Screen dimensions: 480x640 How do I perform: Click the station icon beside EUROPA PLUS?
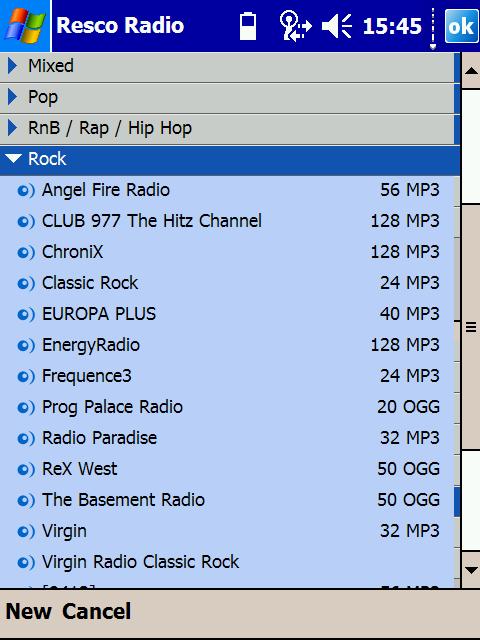(26, 315)
